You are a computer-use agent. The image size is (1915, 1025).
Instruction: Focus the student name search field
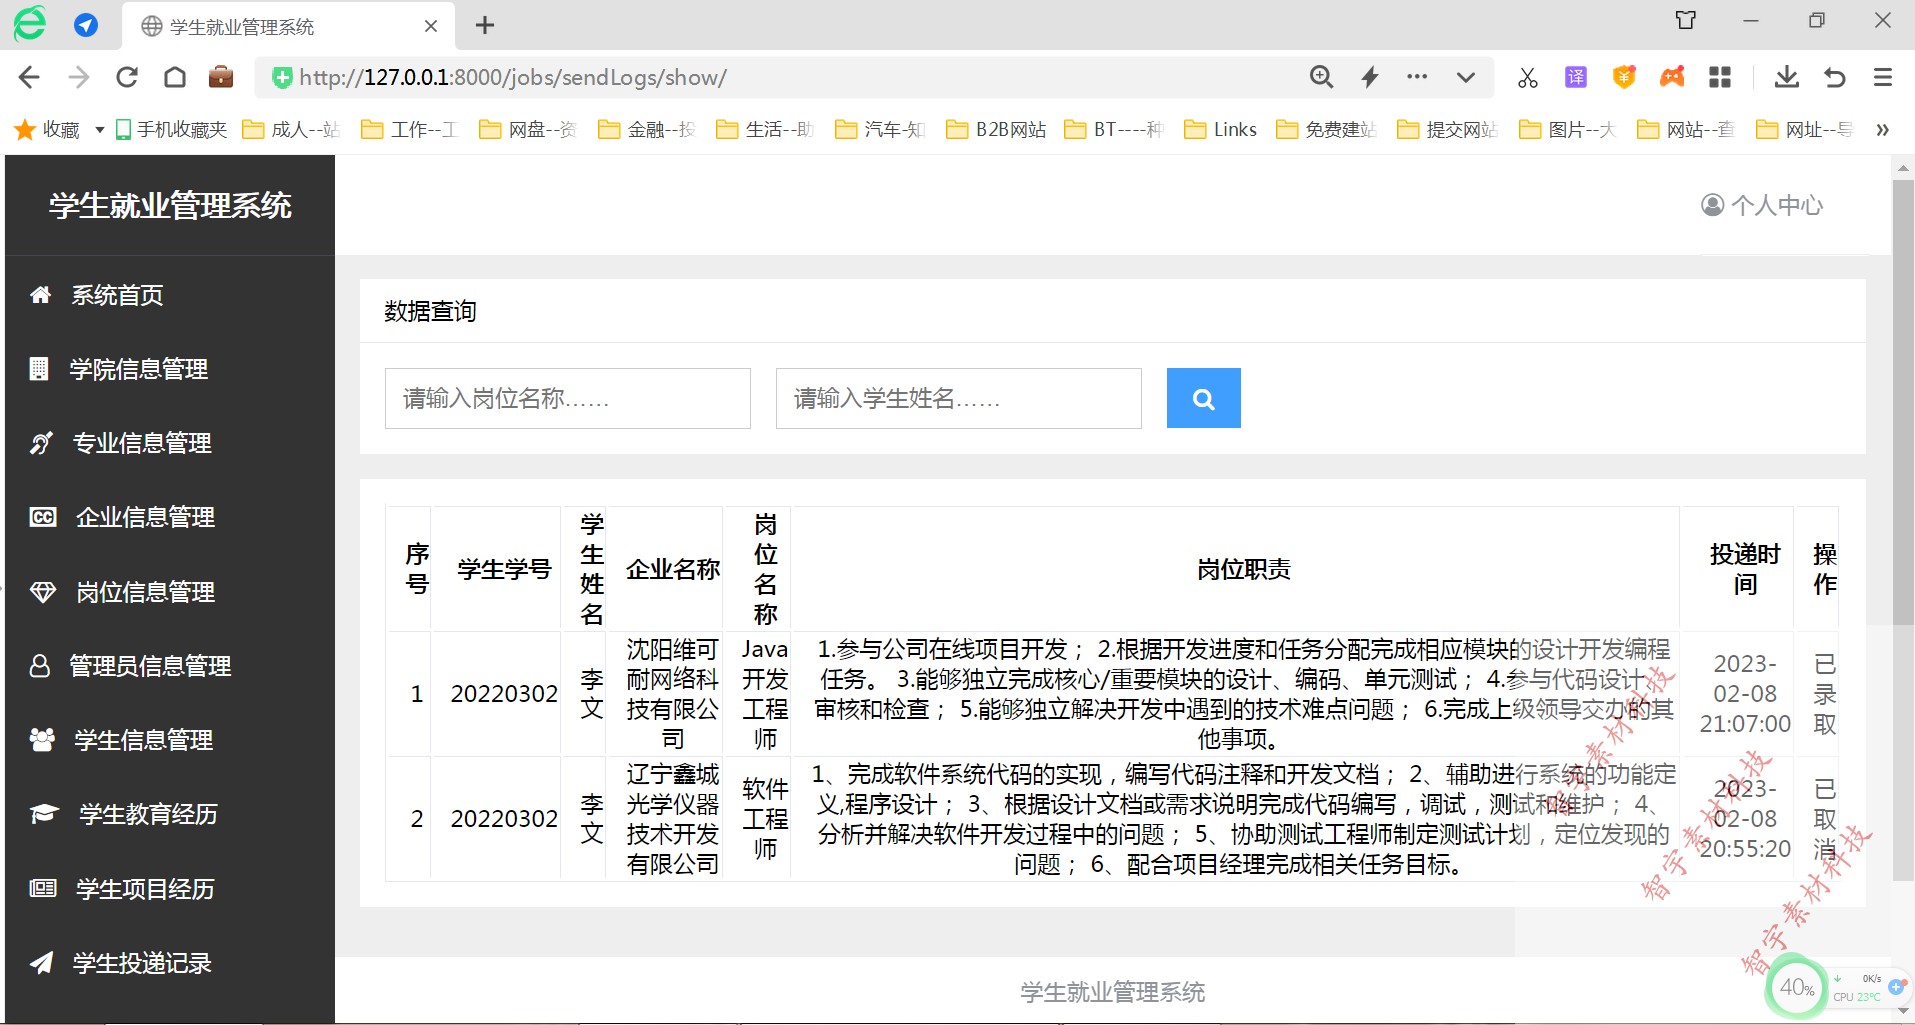[958, 398]
